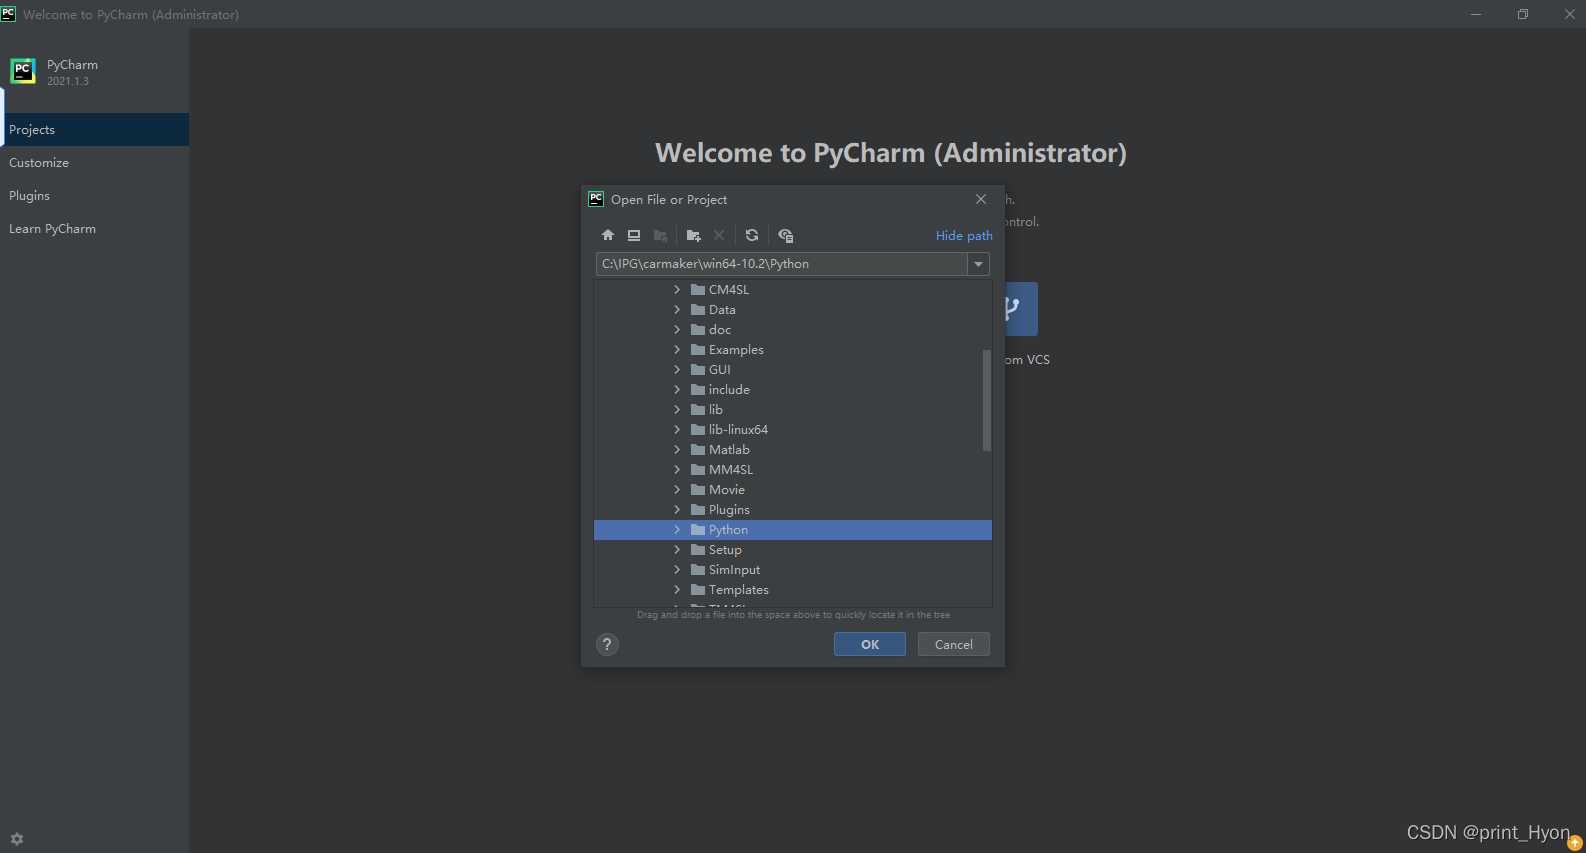Image resolution: width=1586 pixels, height=853 pixels.
Task: Click the CM4SL folder icon
Action: (698, 290)
